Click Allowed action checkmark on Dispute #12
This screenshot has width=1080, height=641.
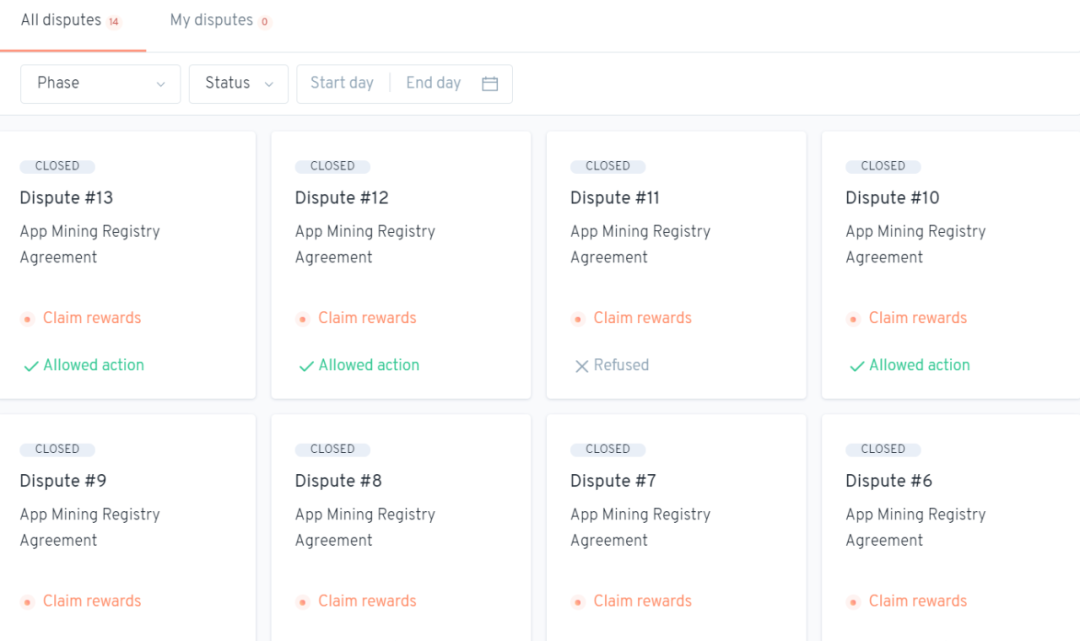click(x=306, y=366)
